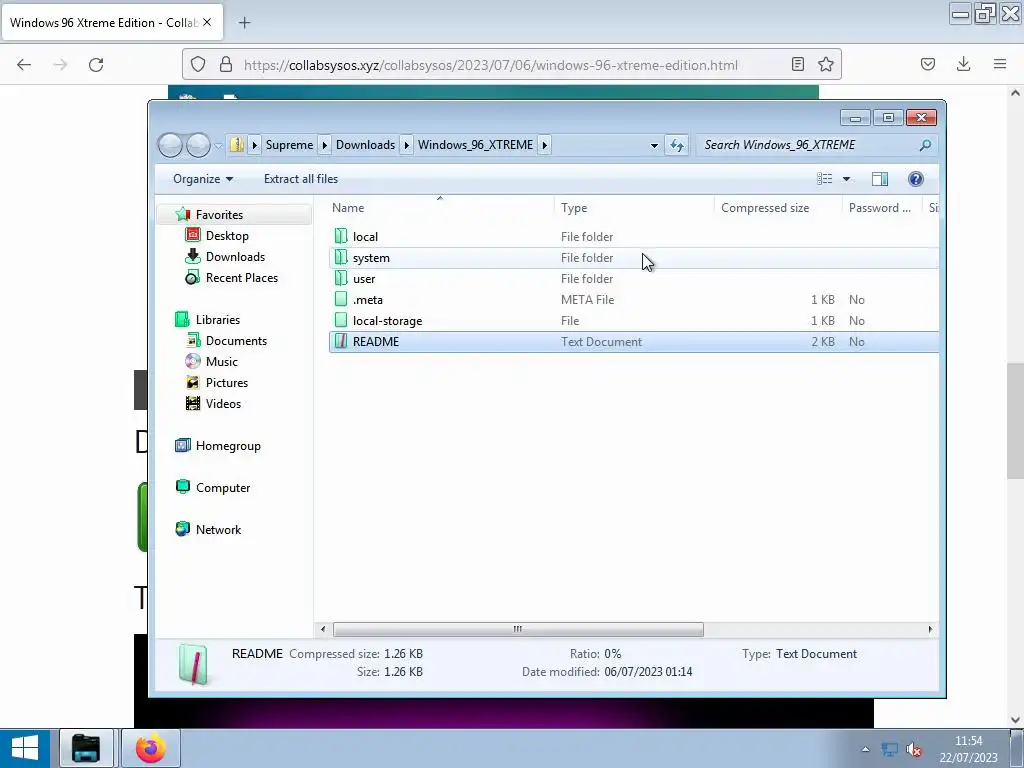Sort by the Name column header
Image resolution: width=1024 pixels, height=768 pixels.
[440, 208]
